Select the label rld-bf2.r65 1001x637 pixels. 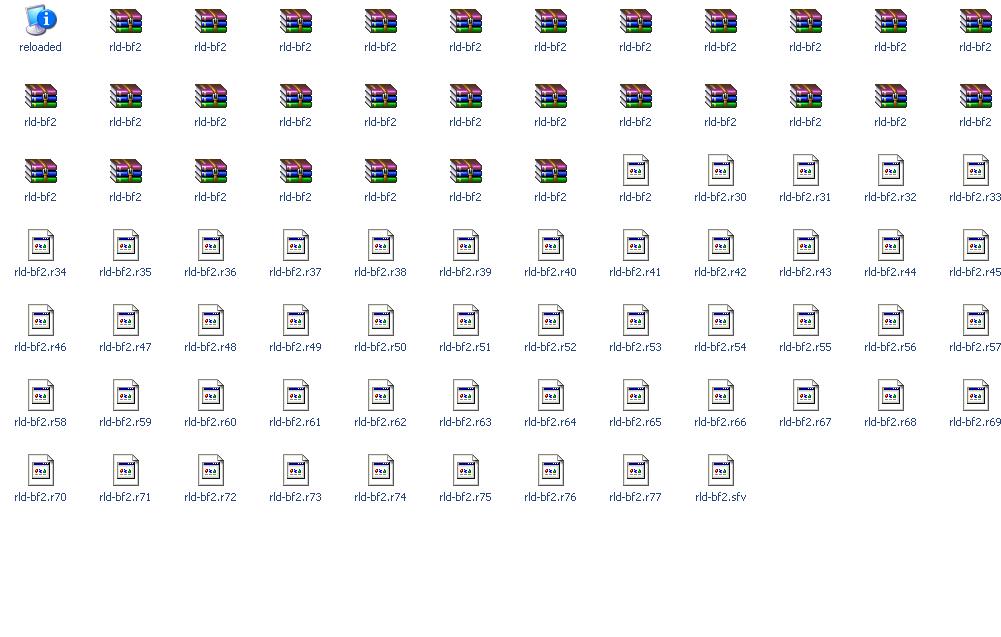pos(635,422)
